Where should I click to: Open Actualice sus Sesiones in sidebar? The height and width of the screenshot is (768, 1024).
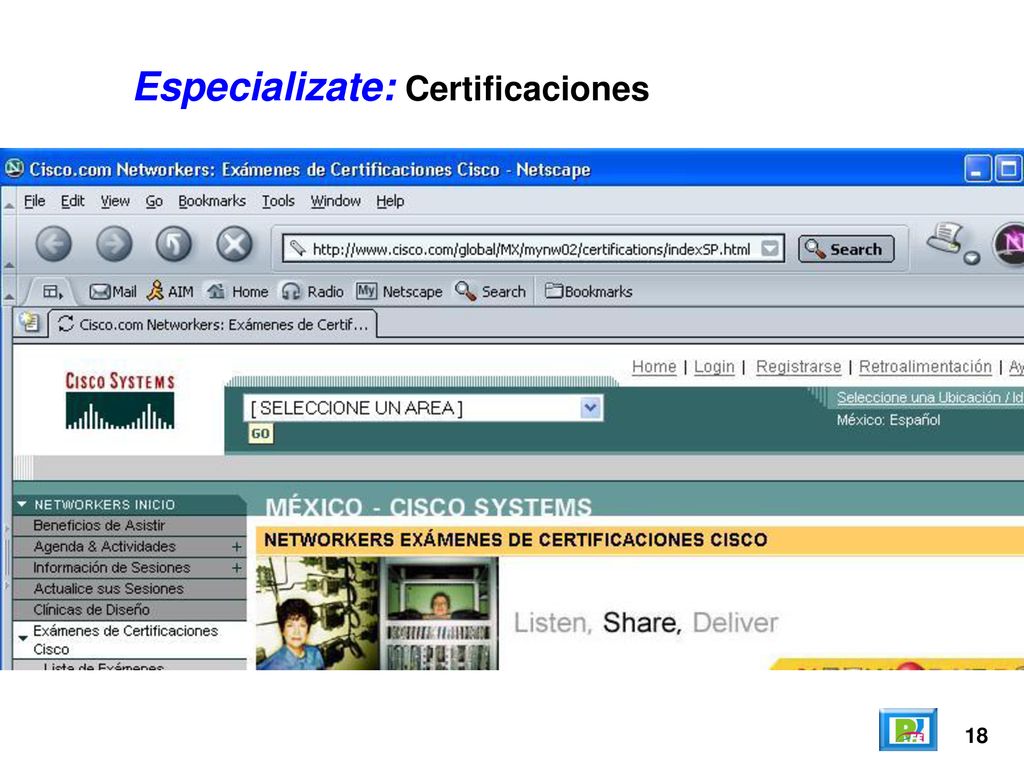[x=130, y=589]
